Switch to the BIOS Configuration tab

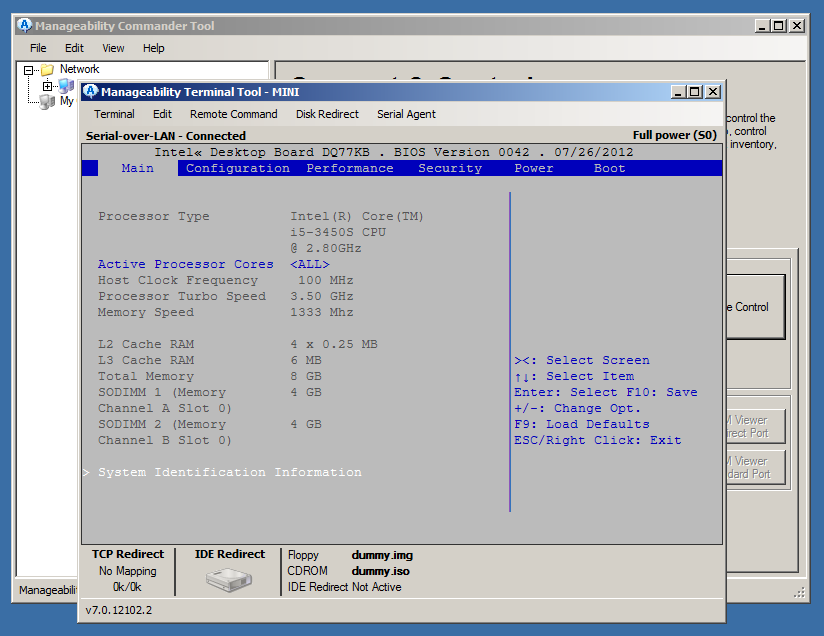(x=238, y=168)
